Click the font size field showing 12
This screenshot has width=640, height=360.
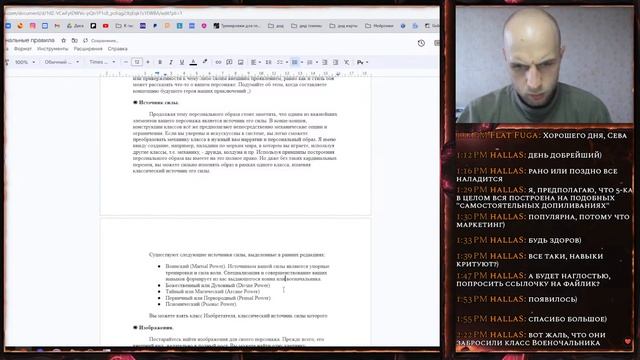coord(137,62)
